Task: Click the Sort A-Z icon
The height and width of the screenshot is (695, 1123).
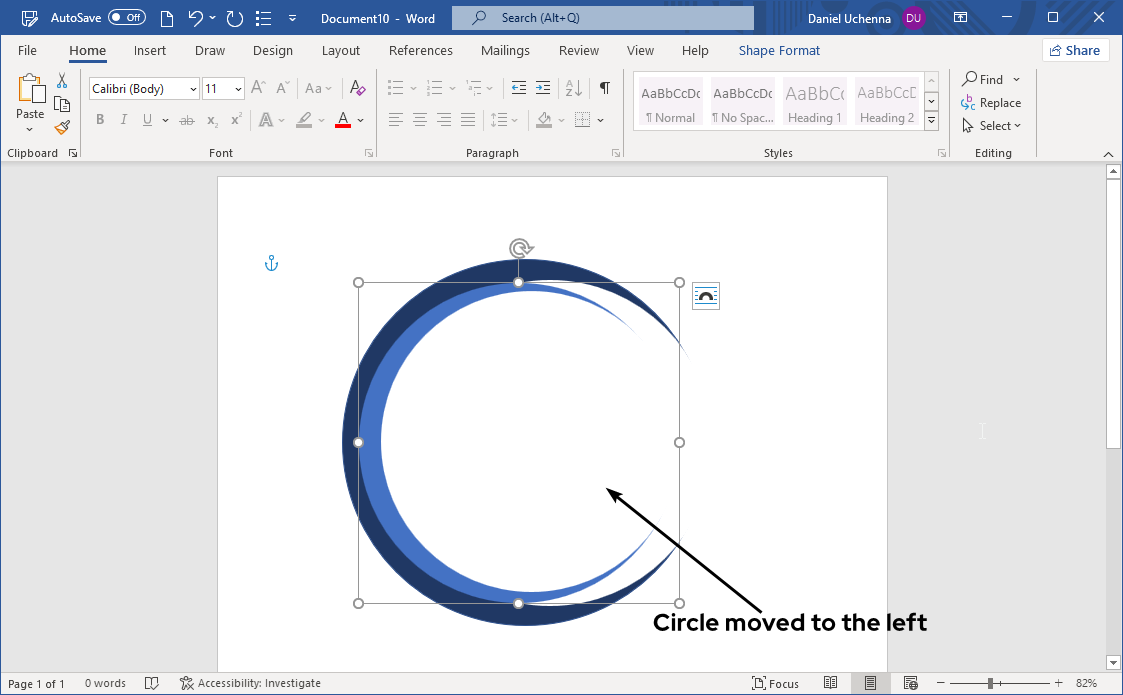Action: (573, 88)
